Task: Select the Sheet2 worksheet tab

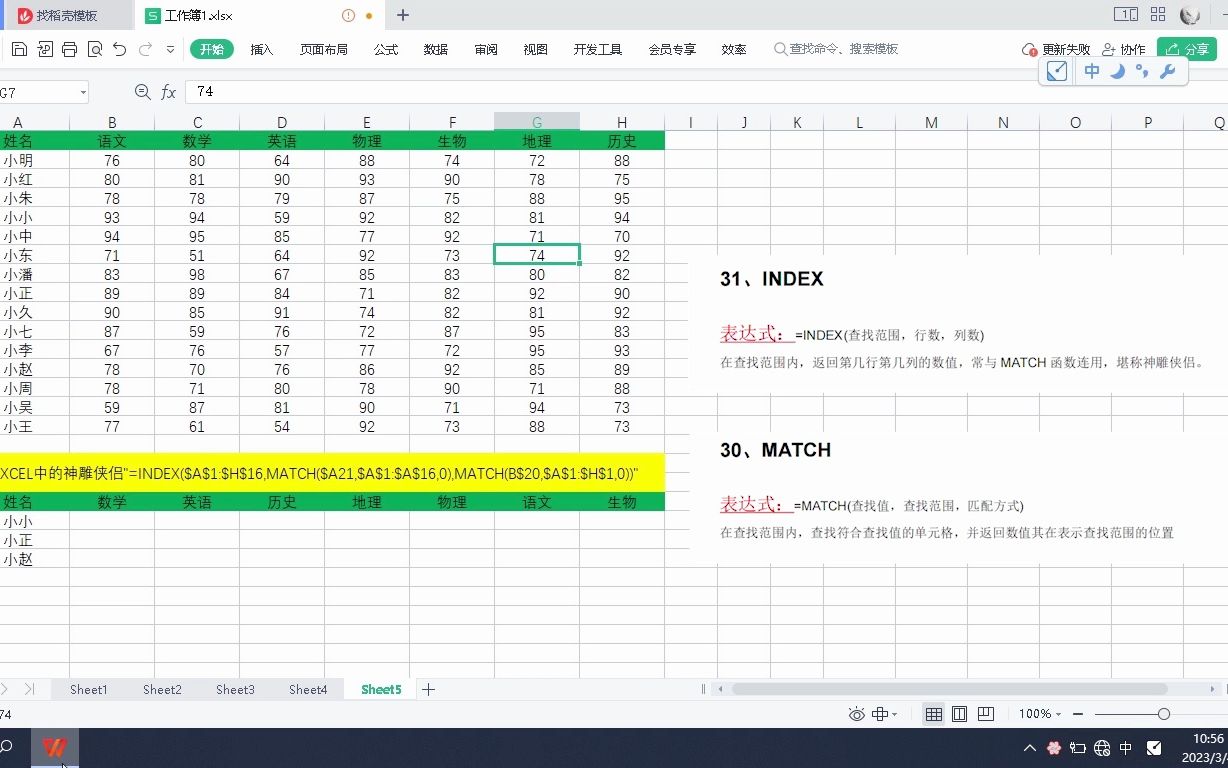Action: pyautogui.click(x=161, y=689)
